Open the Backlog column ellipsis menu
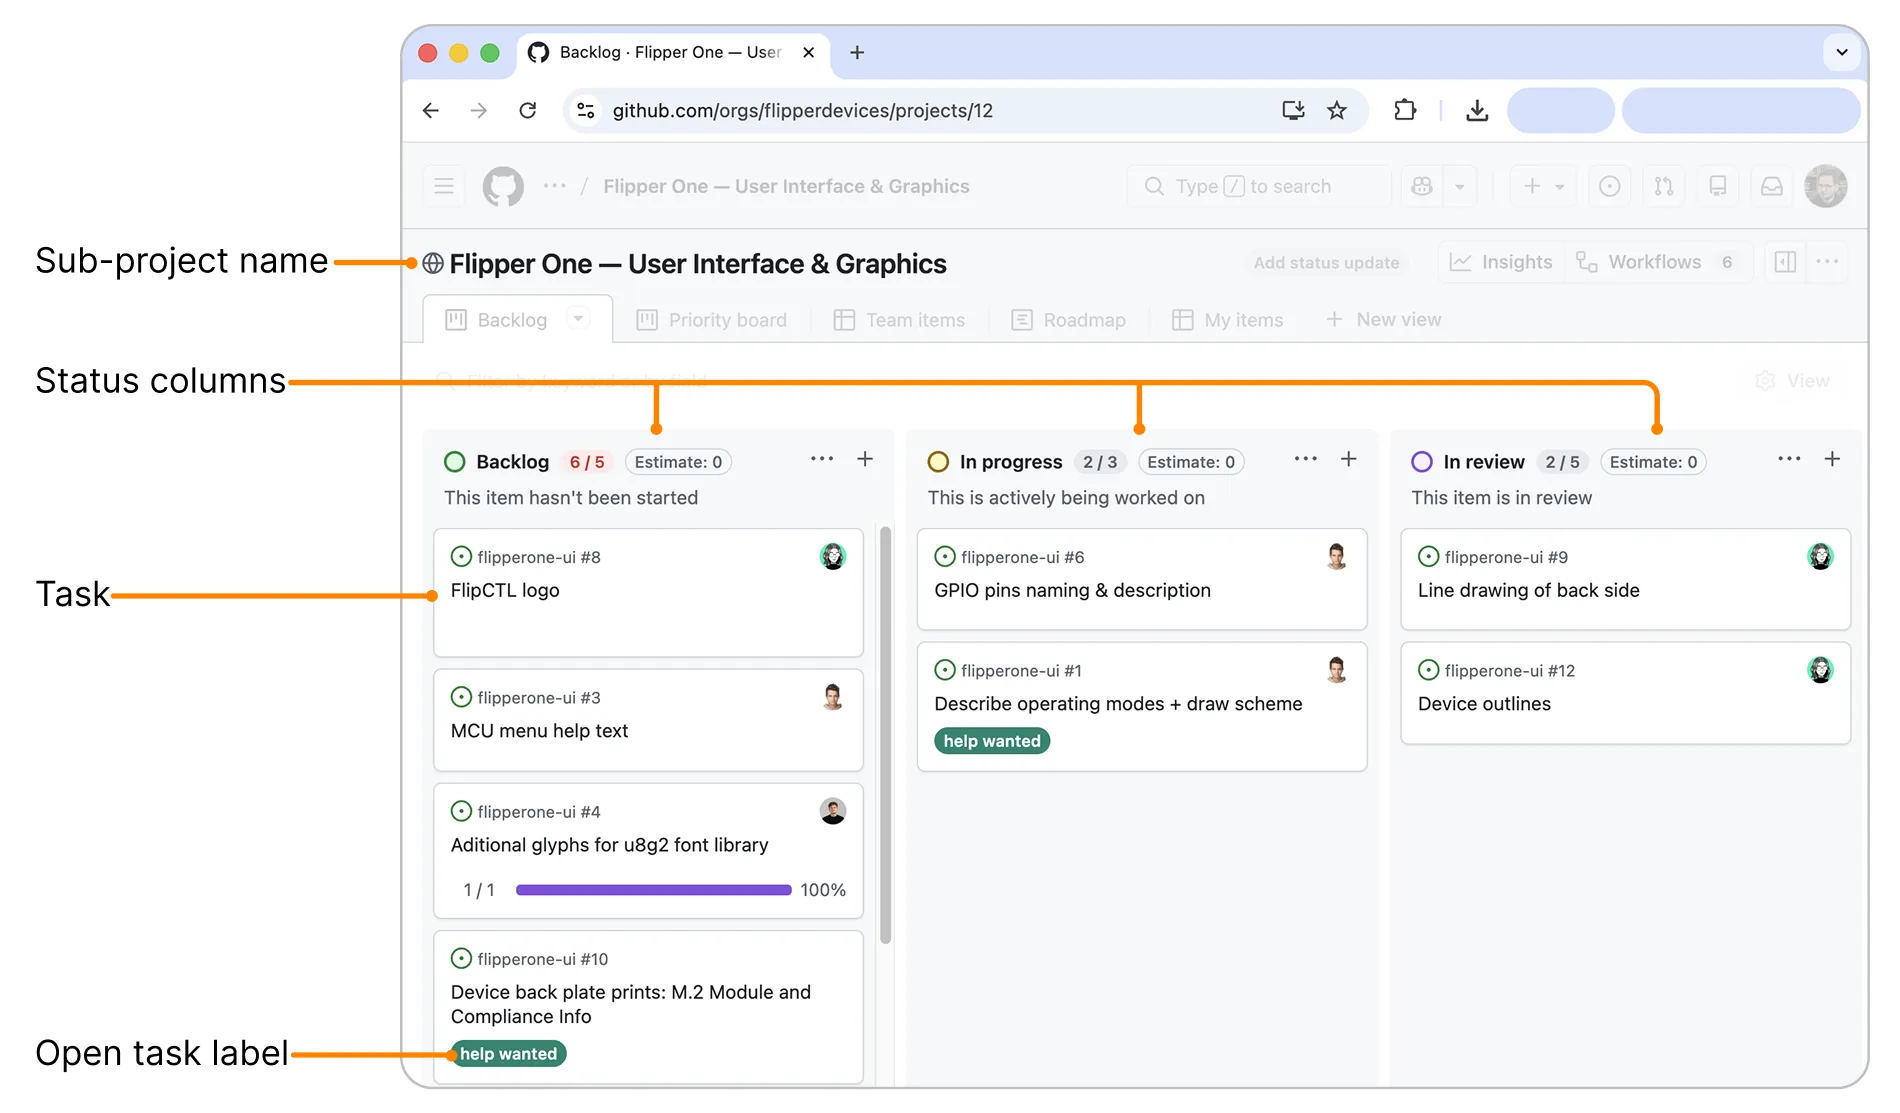Screen dimensions: 1900x1113 point(822,459)
